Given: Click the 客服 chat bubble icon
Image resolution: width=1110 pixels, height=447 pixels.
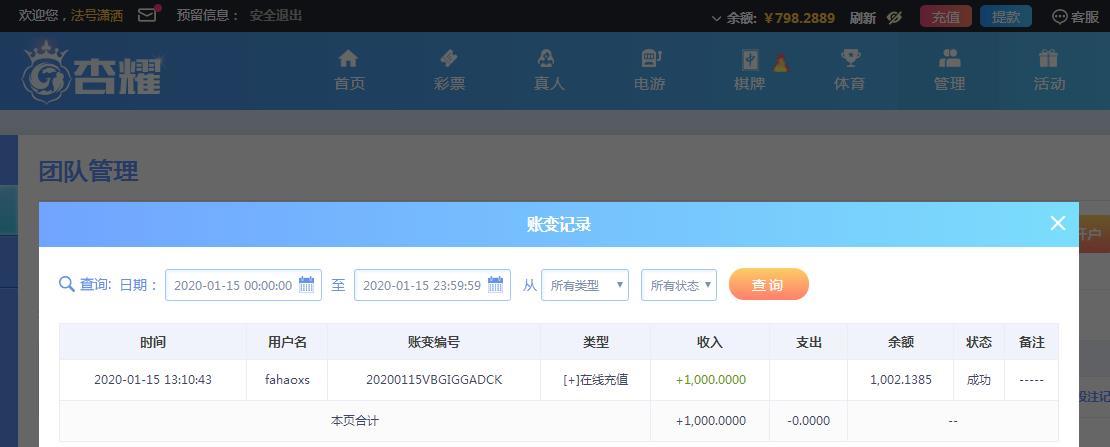Looking at the screenshot, I should click(1060, 17).
